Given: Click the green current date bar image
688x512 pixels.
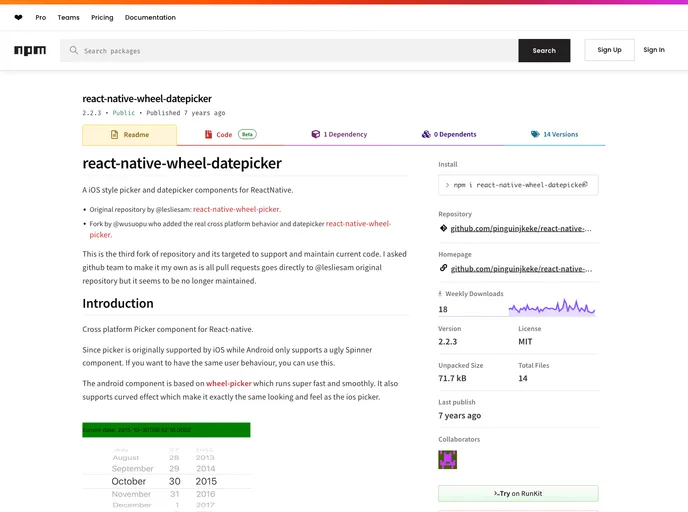Looking at the screenshot, I should click(166, 430).
